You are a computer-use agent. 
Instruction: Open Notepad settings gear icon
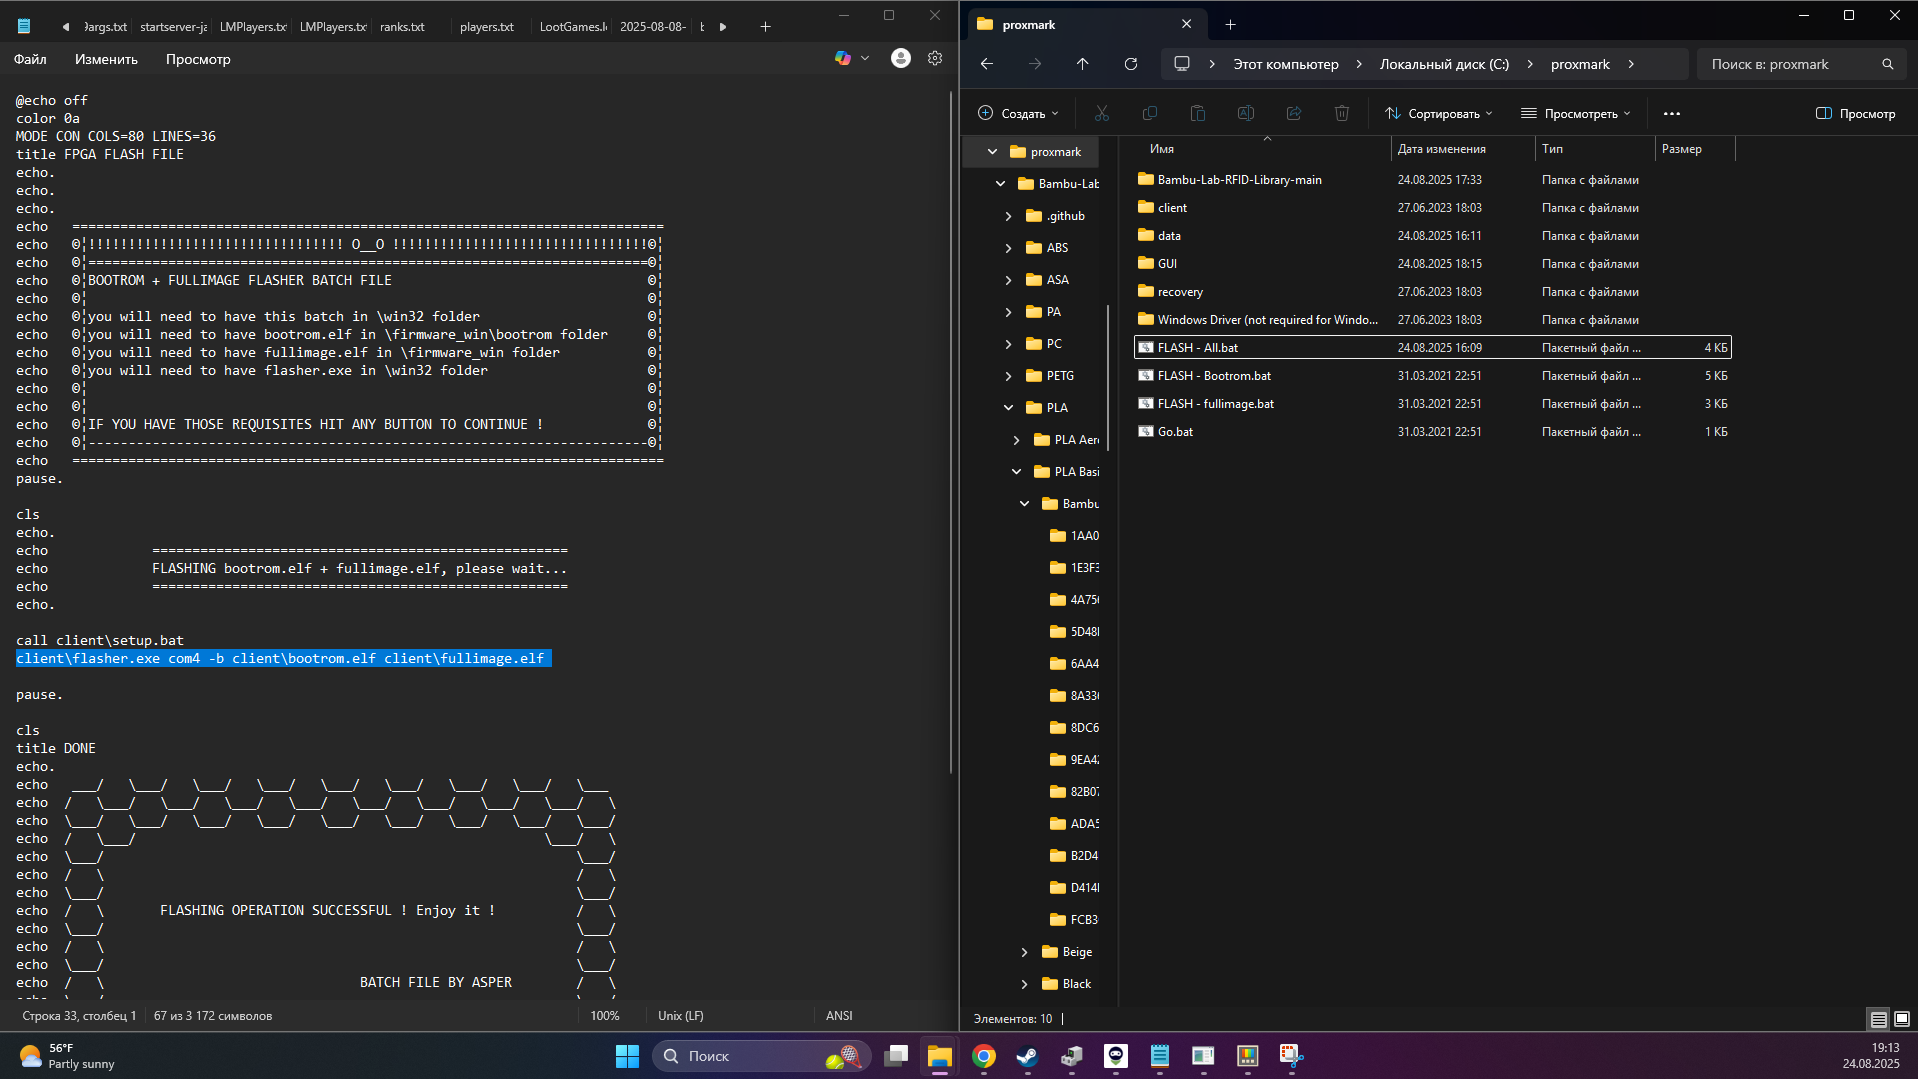coord(934,59)
